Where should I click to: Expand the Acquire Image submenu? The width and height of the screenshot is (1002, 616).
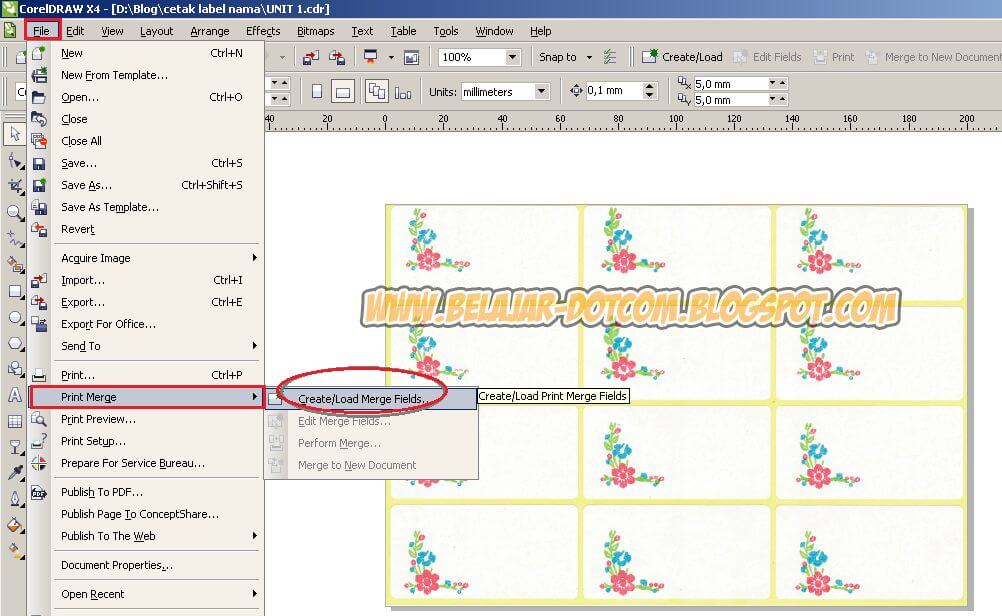pyautogui.click(x=254, y=258)
